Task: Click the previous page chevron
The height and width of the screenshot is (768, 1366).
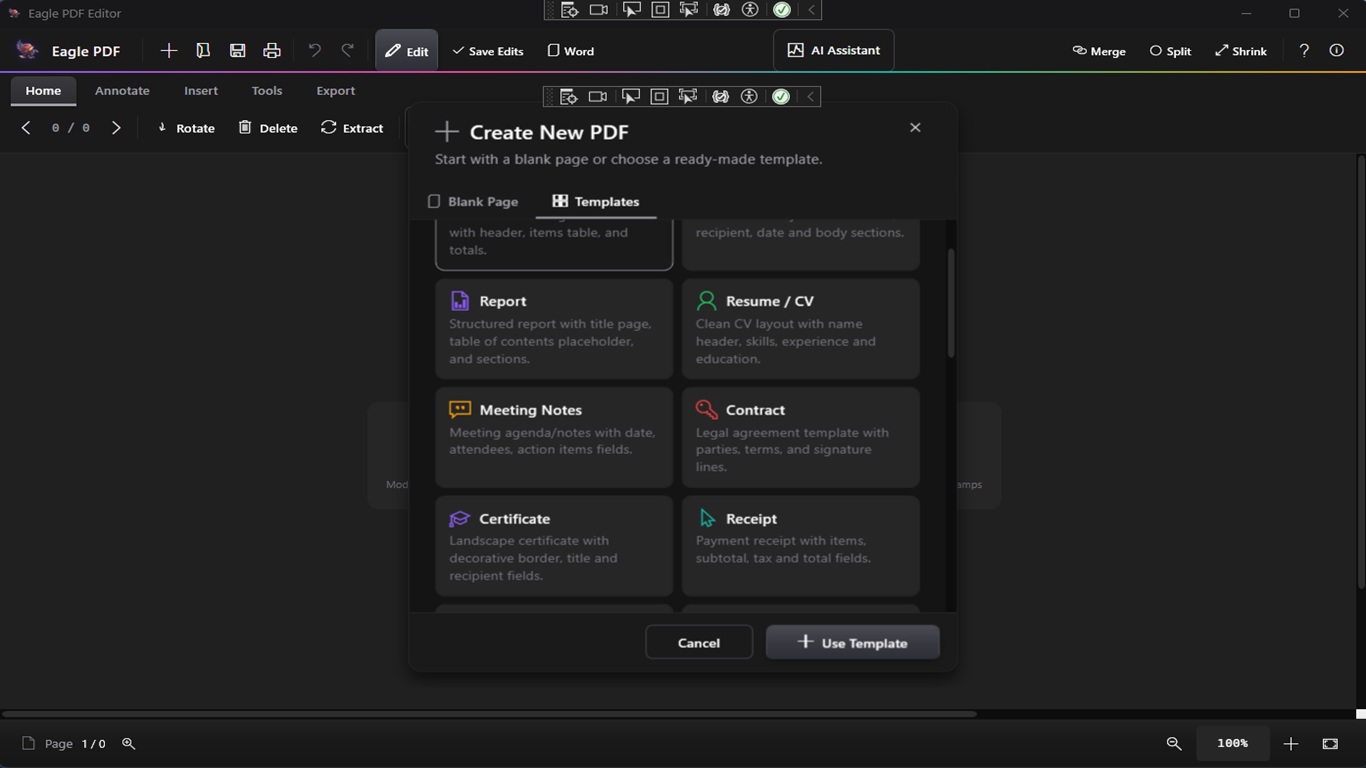Action: tap(26, 128)
